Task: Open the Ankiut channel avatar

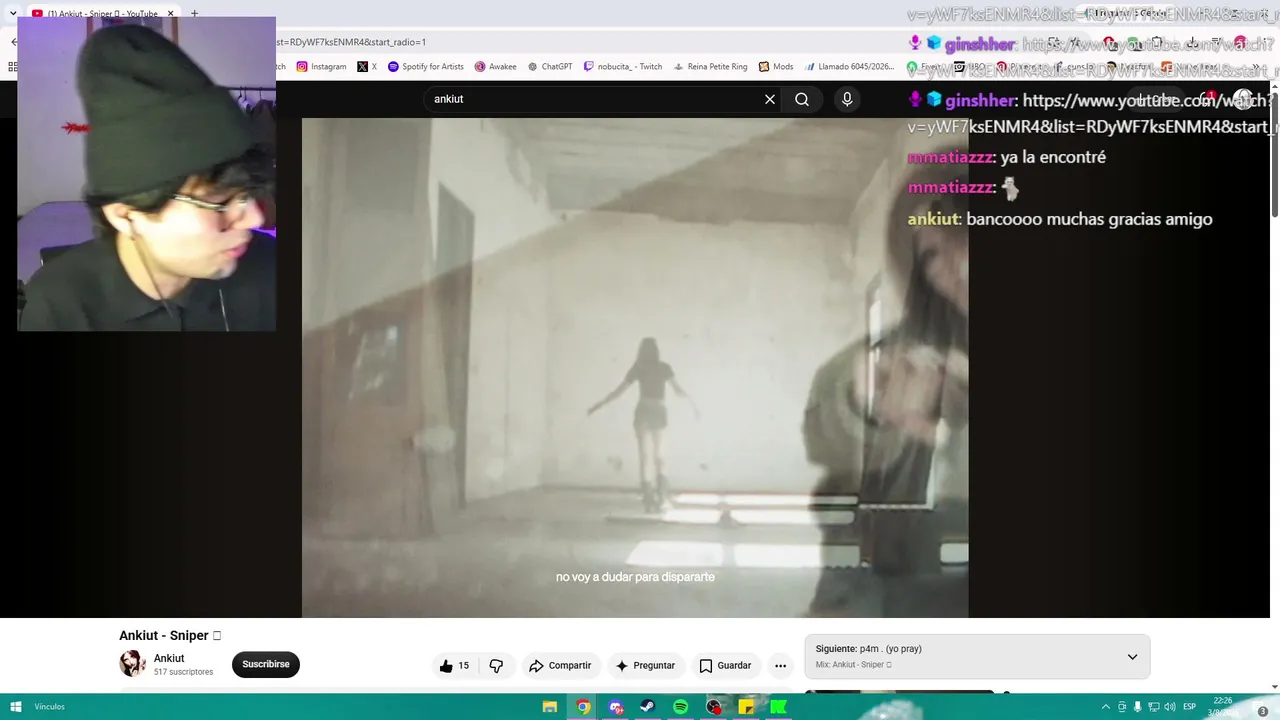Action: coord(133,664)
